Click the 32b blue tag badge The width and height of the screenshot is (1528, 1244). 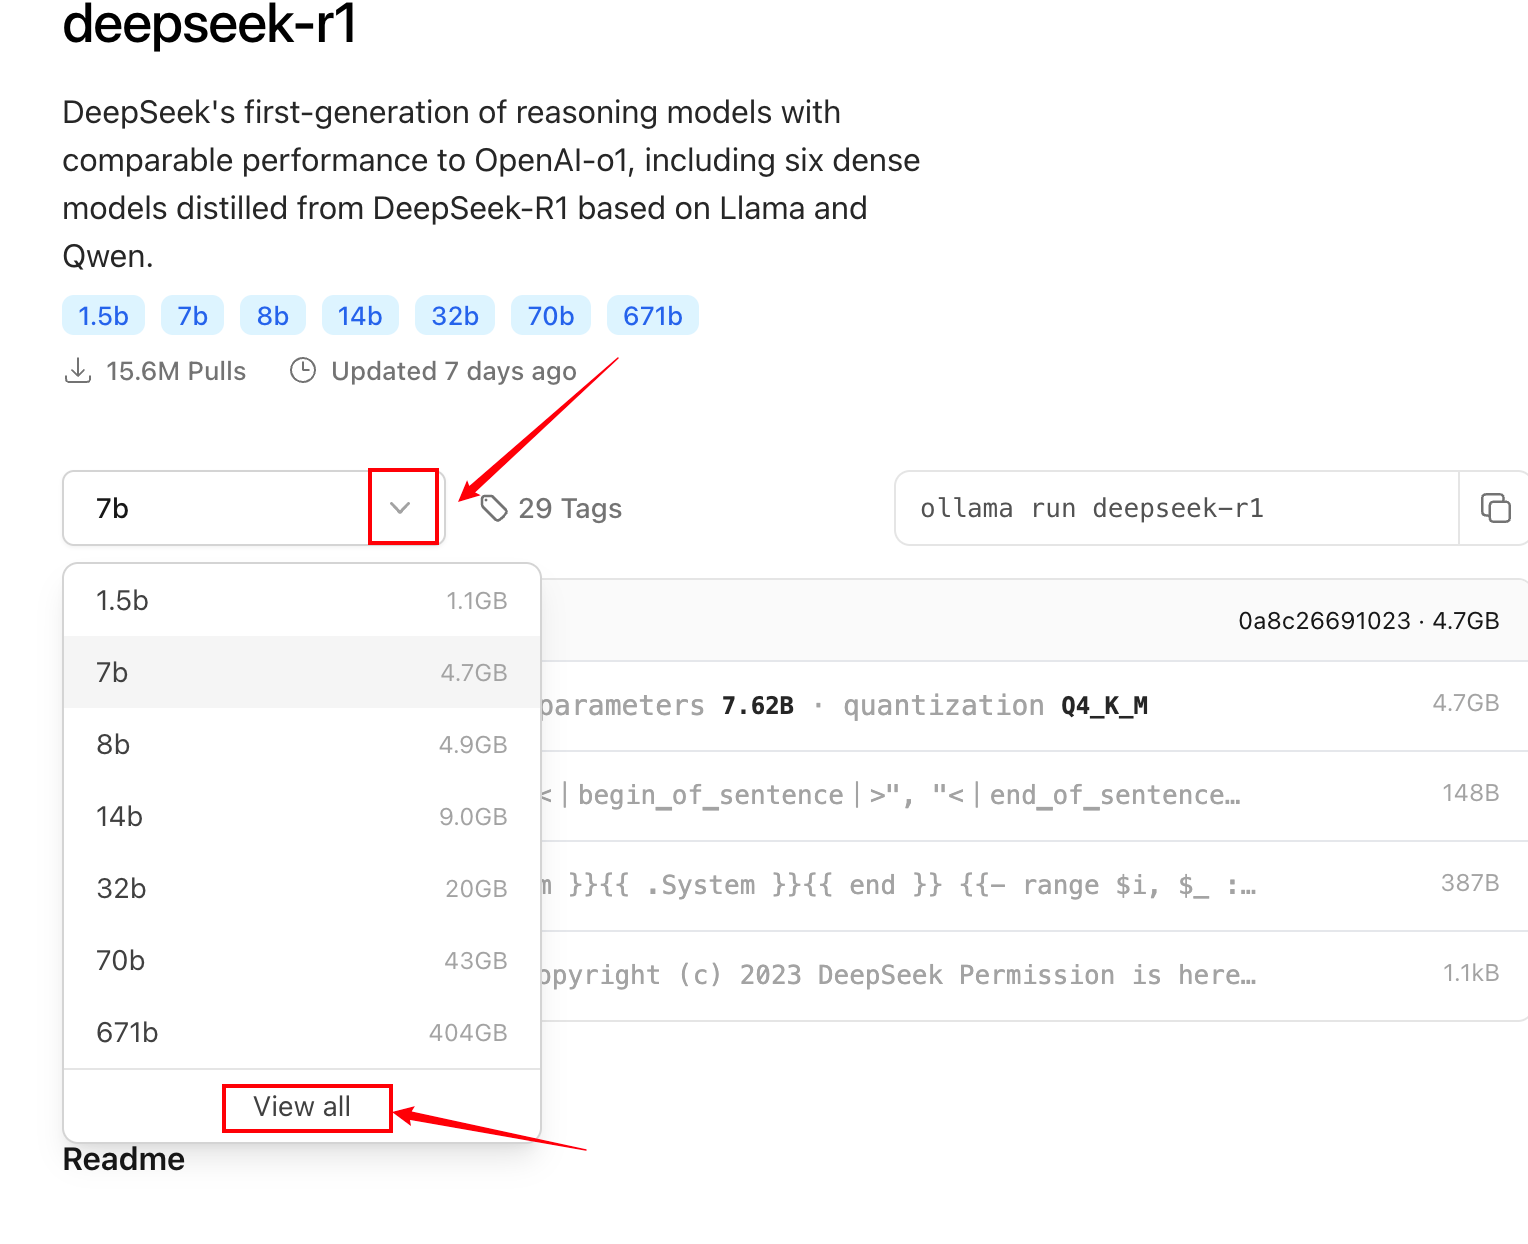[454, 316]
